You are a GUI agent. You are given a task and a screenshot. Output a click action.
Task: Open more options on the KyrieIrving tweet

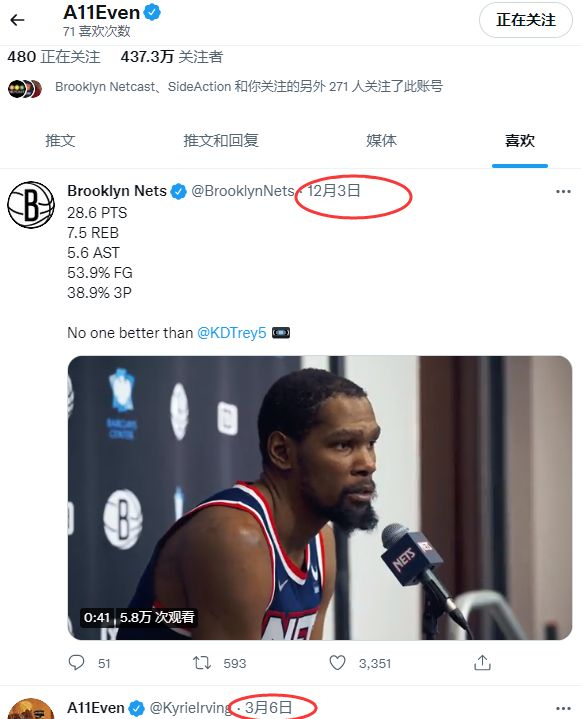click(563, 708)
